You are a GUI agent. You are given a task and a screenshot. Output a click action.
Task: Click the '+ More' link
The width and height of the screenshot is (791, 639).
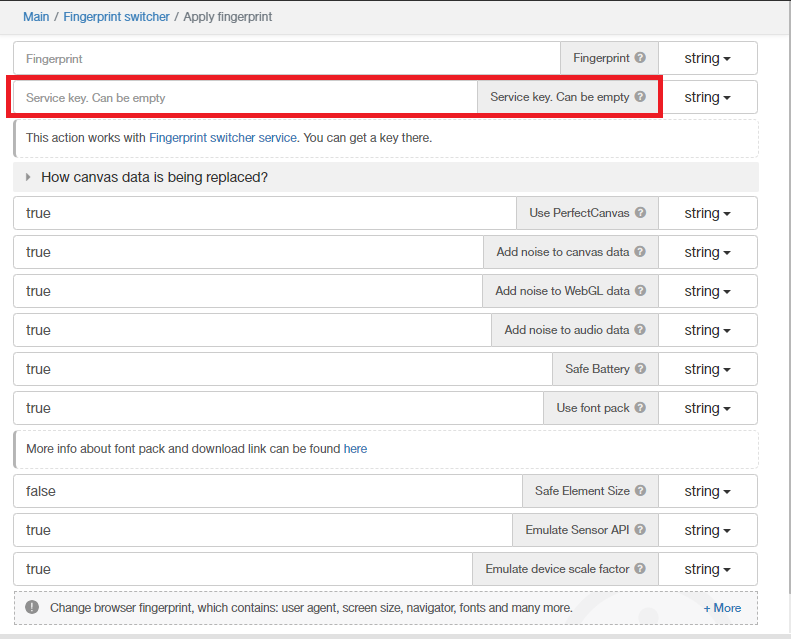pos(722,608)
